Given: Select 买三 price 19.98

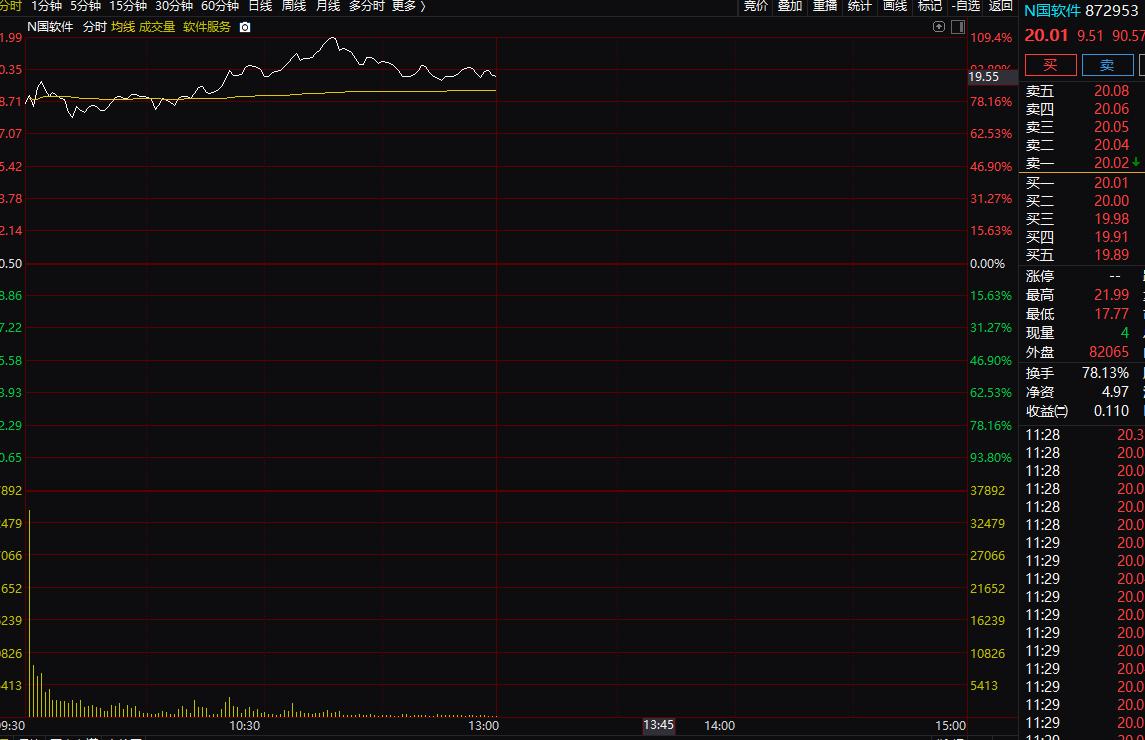Looking at the screenshot, I should coord(1111,219).
